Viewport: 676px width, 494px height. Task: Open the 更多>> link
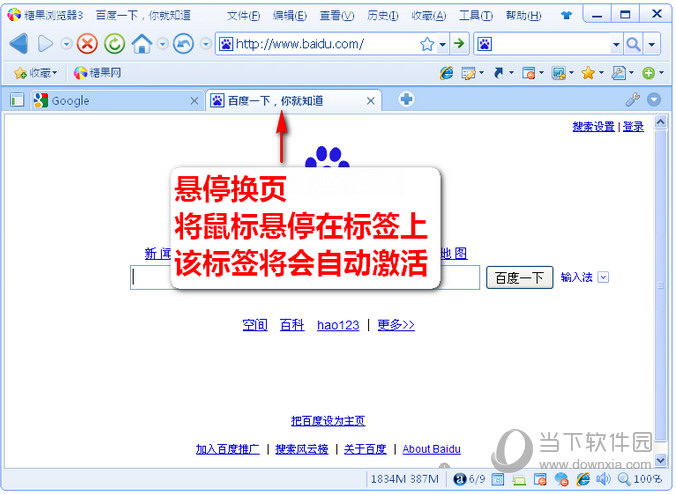coord(396,325)
